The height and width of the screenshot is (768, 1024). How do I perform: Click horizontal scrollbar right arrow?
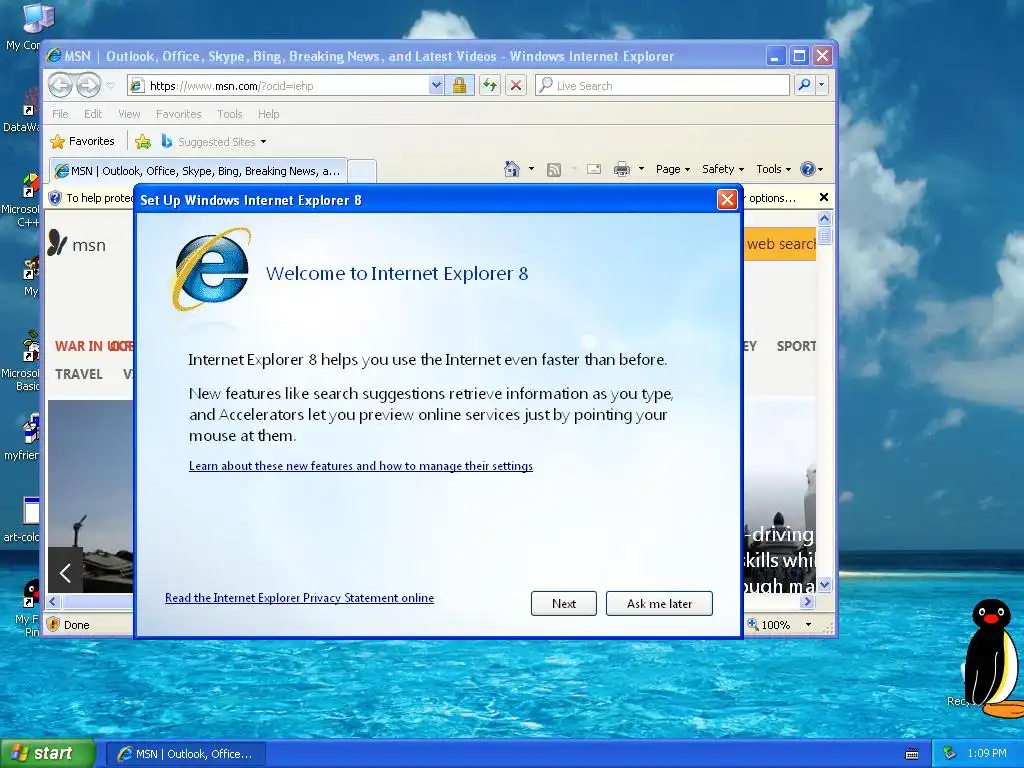[808, 601]
